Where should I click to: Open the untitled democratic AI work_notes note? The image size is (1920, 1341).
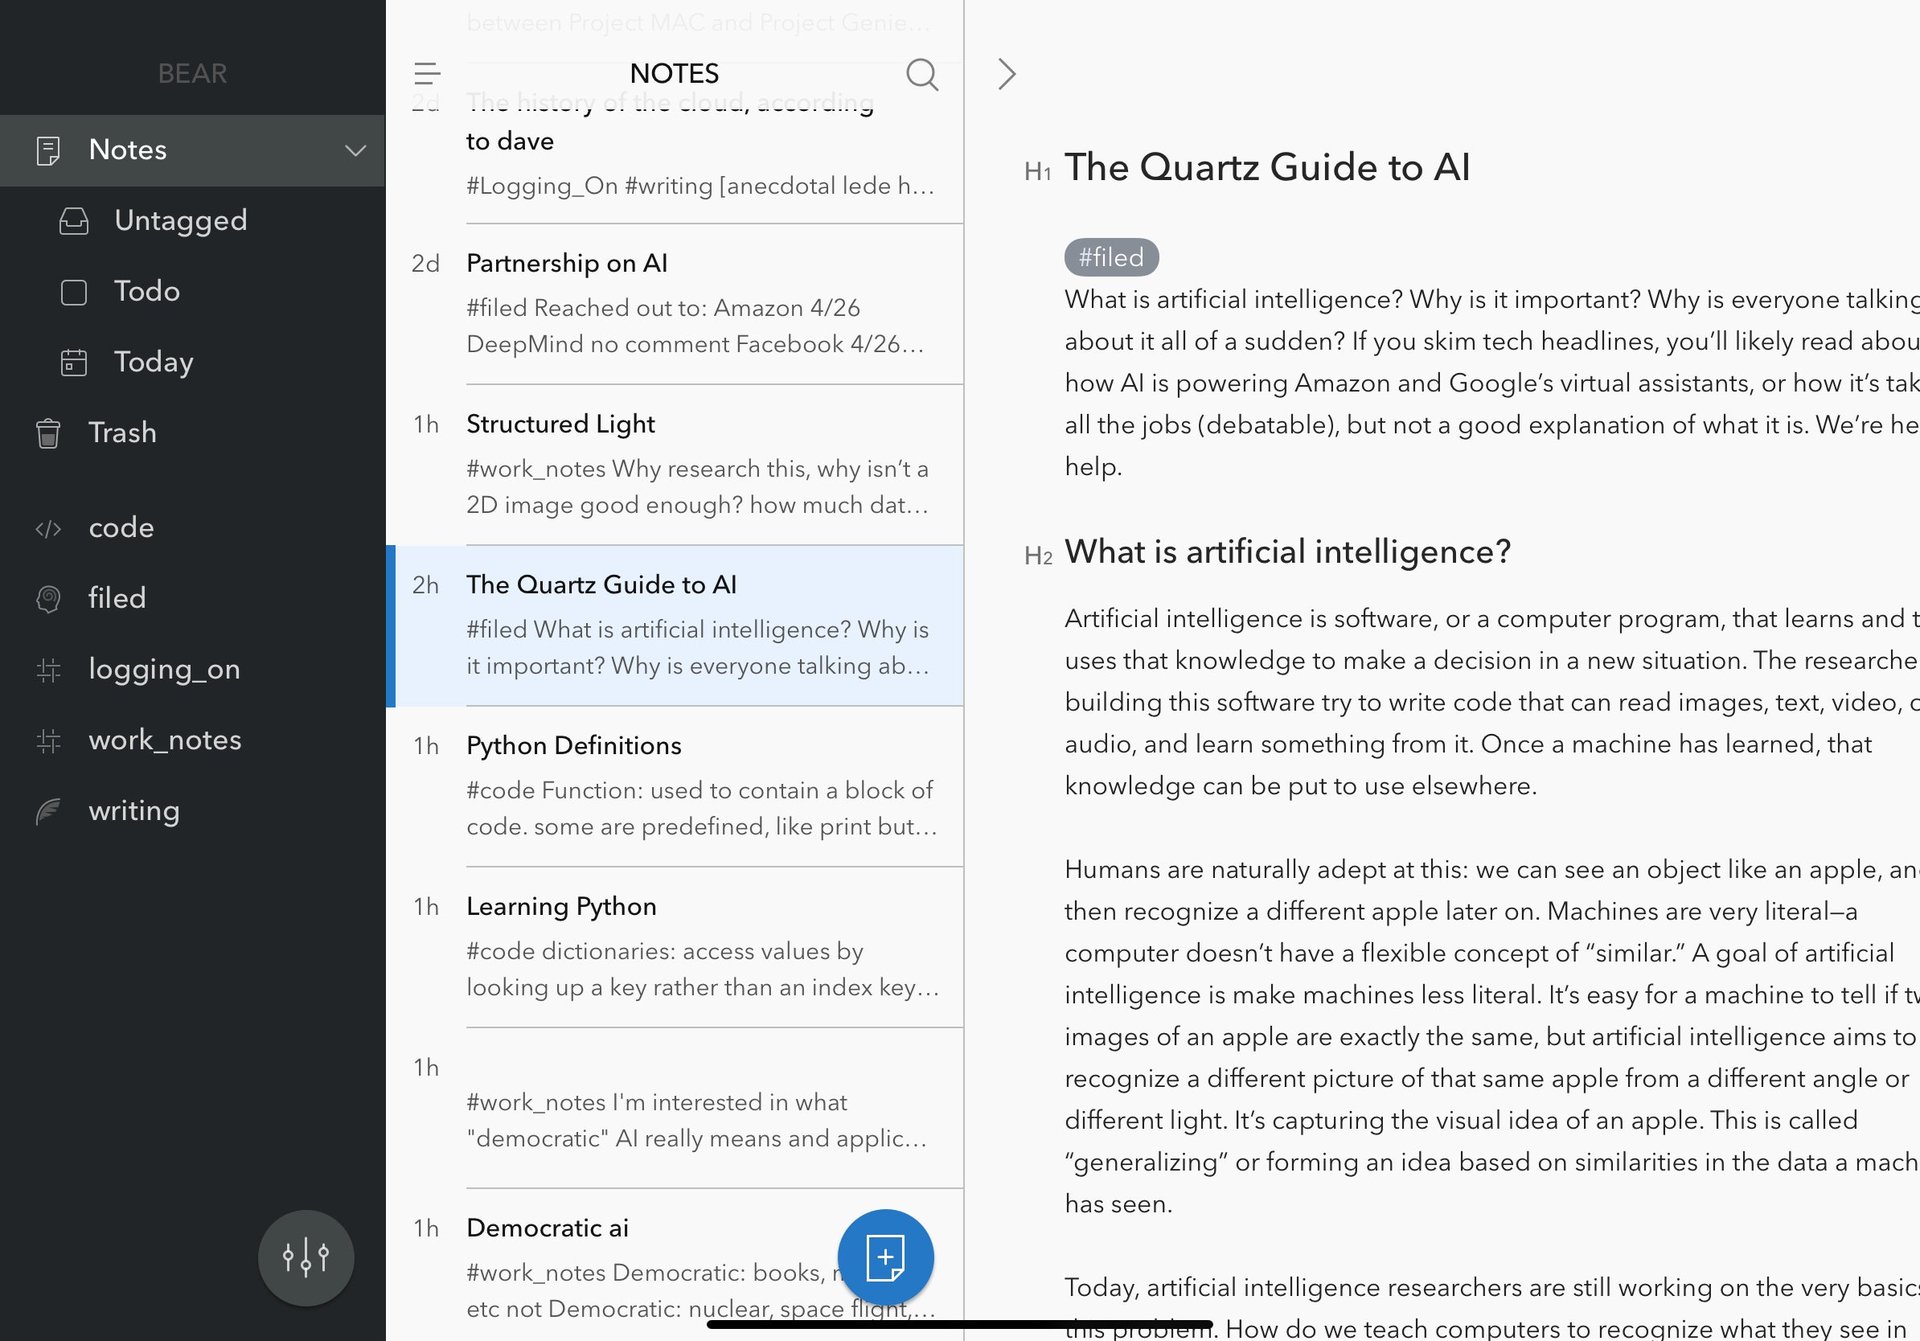point(675,1109)
